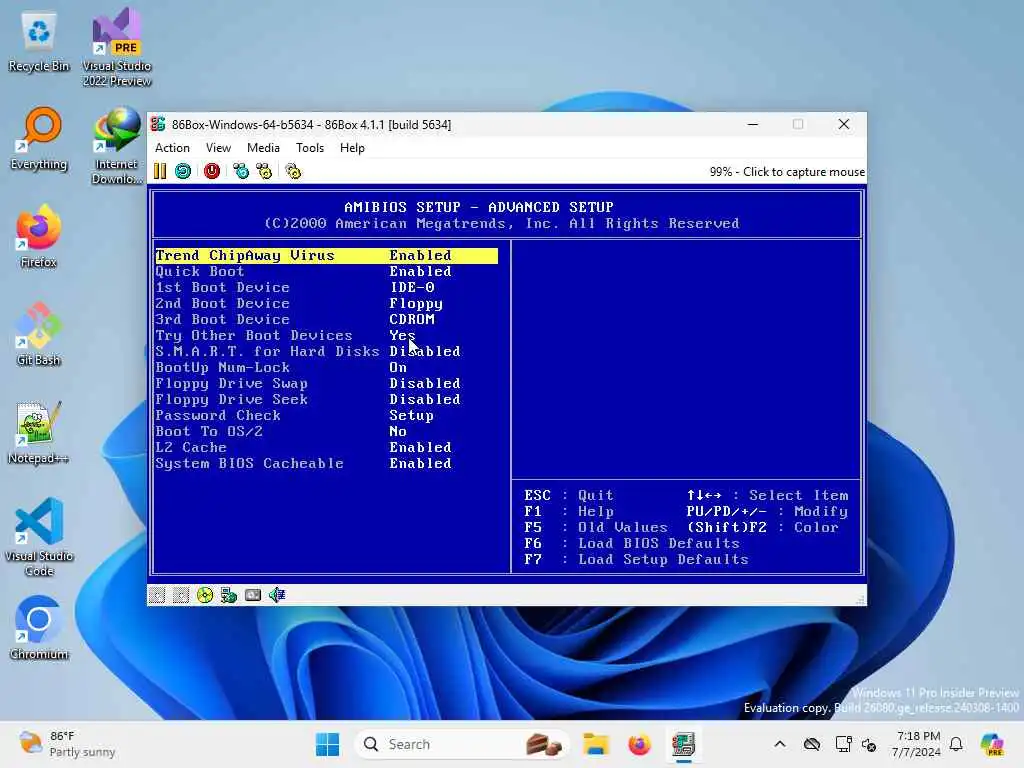
Task: Click the network icon in 86Box status bar
Action: click(229, 595)
